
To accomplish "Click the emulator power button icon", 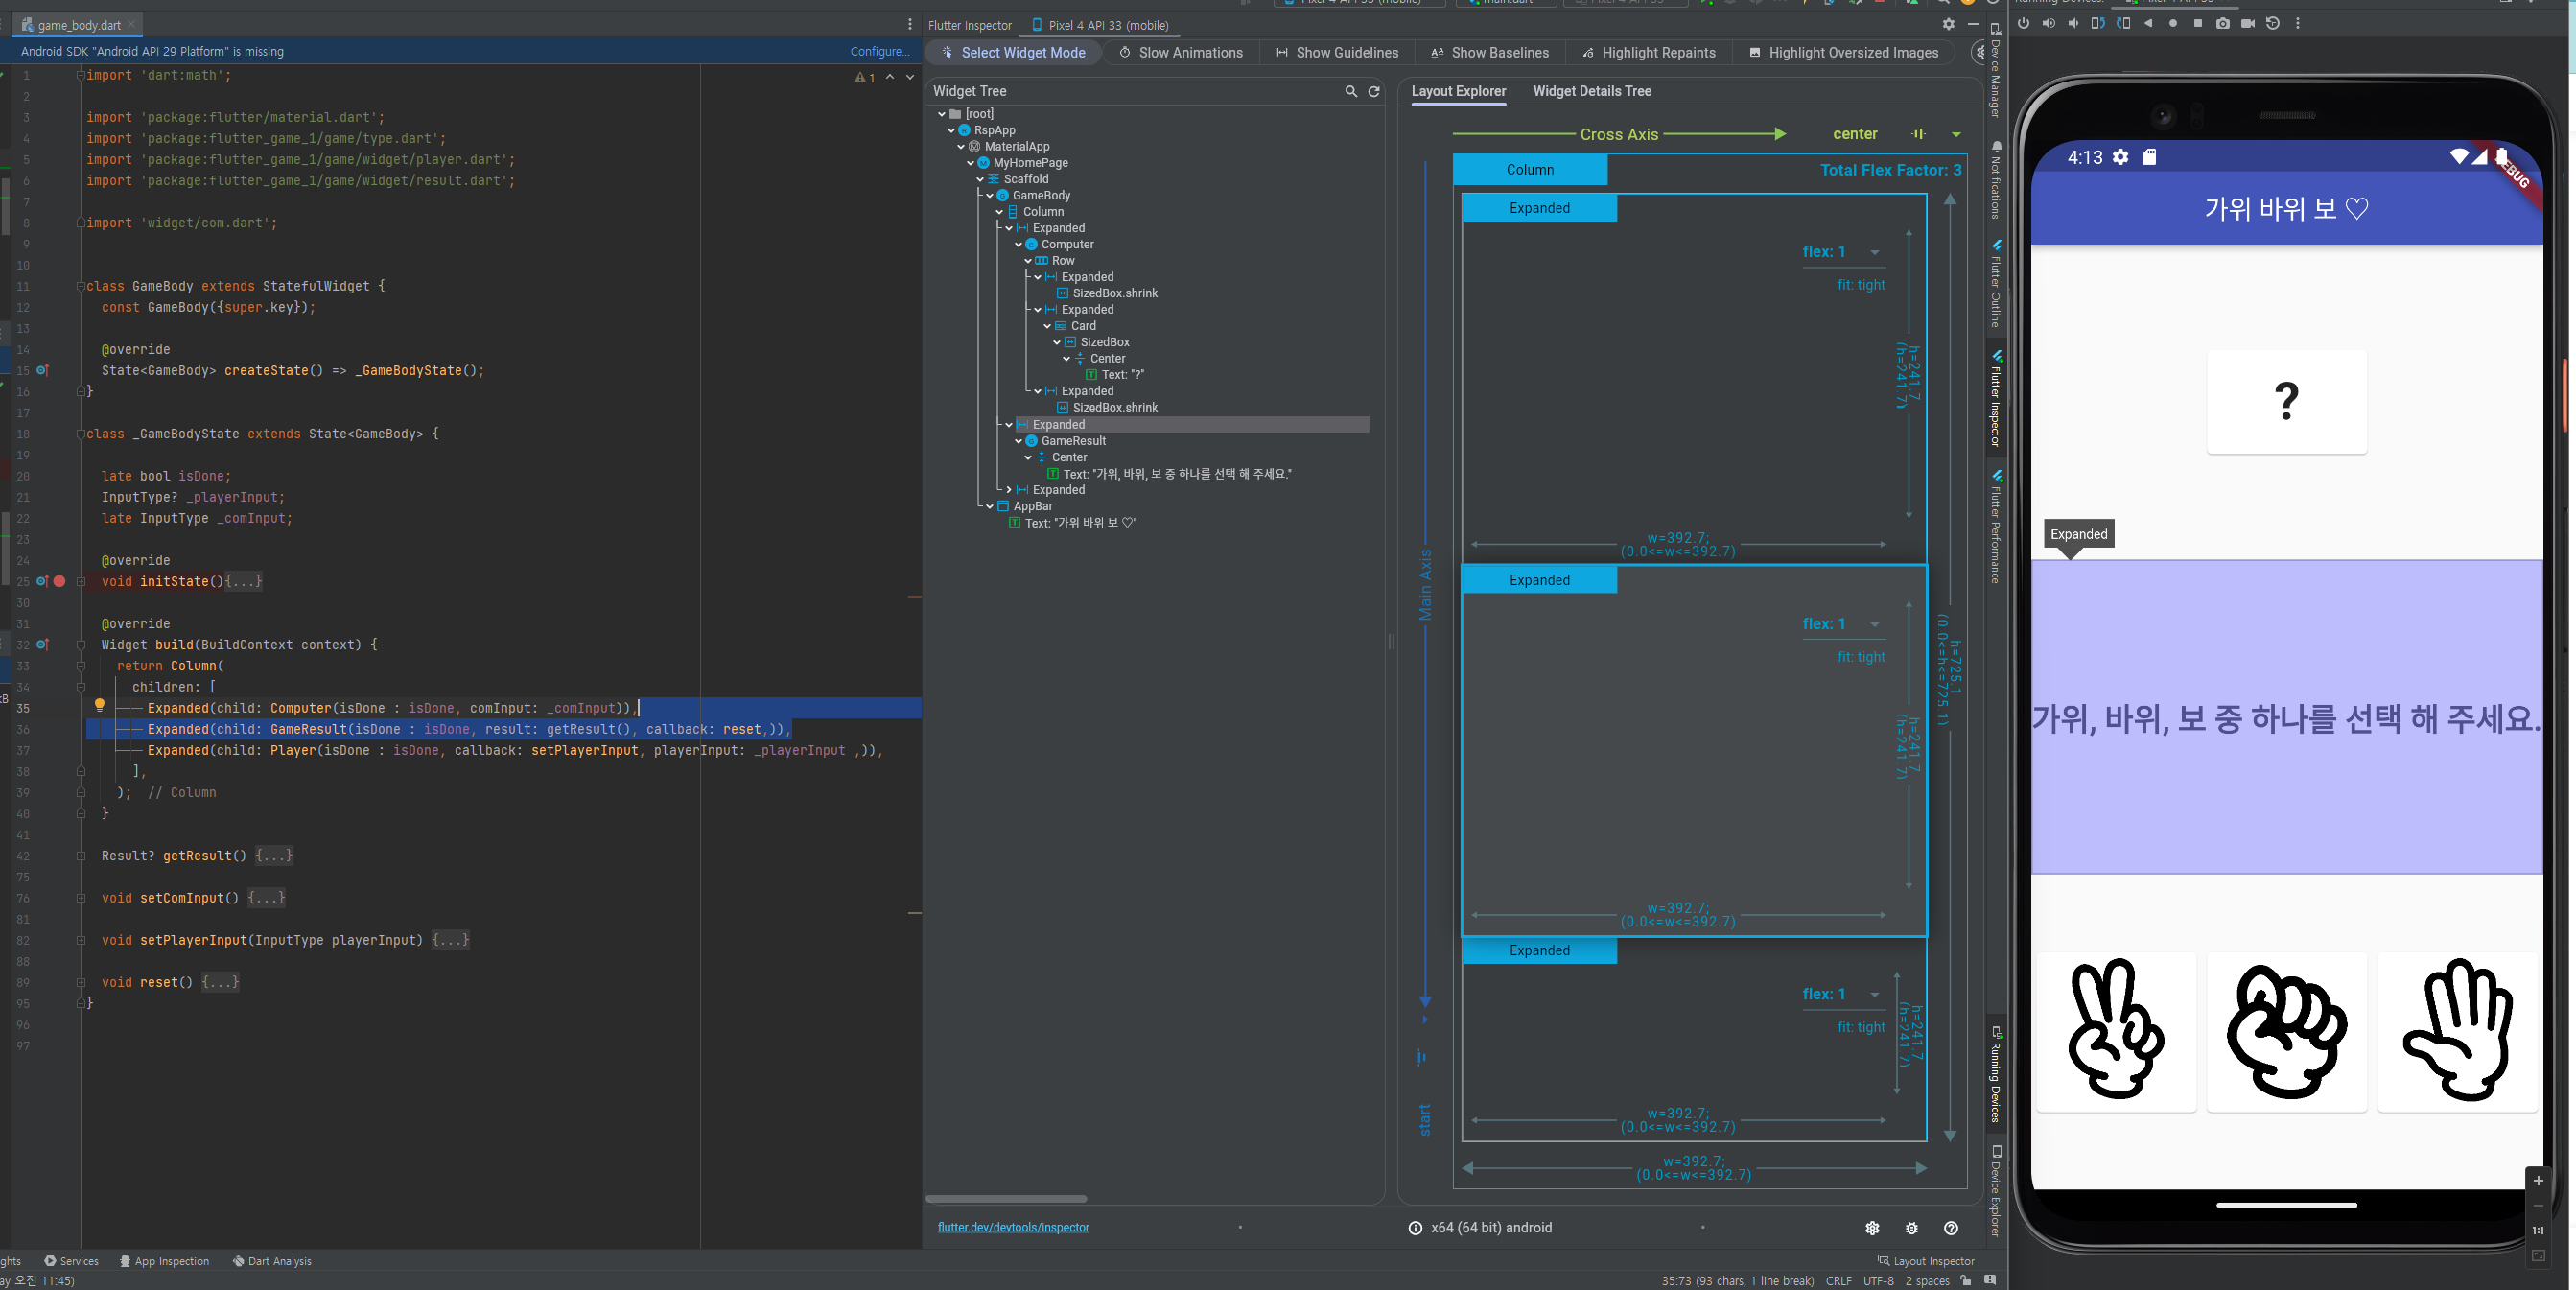I will [2023, 23].
